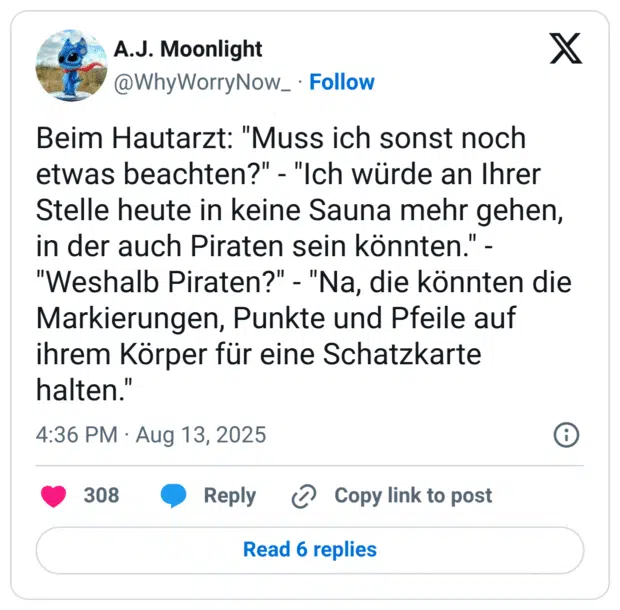Image resolution: width=620 pixels, height=610 pixels.
Task: Click the X logo icon
Action: 566,49
